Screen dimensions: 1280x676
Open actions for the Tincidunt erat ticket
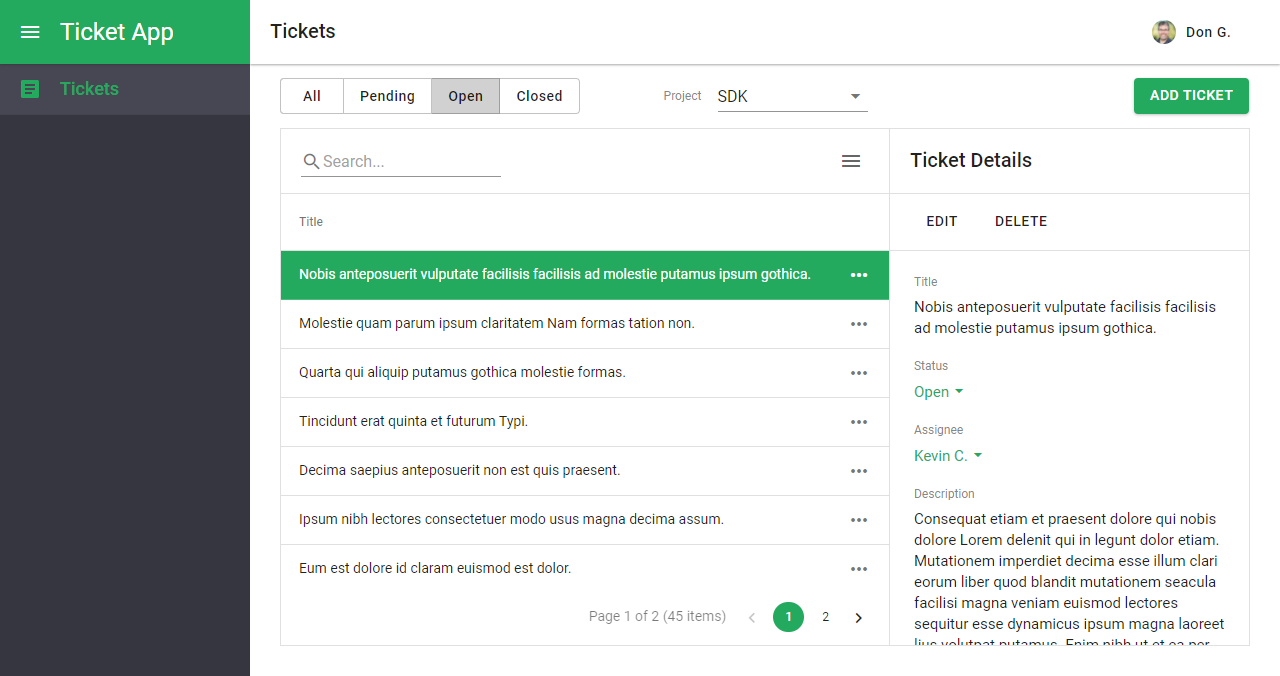tap(858, 421)
